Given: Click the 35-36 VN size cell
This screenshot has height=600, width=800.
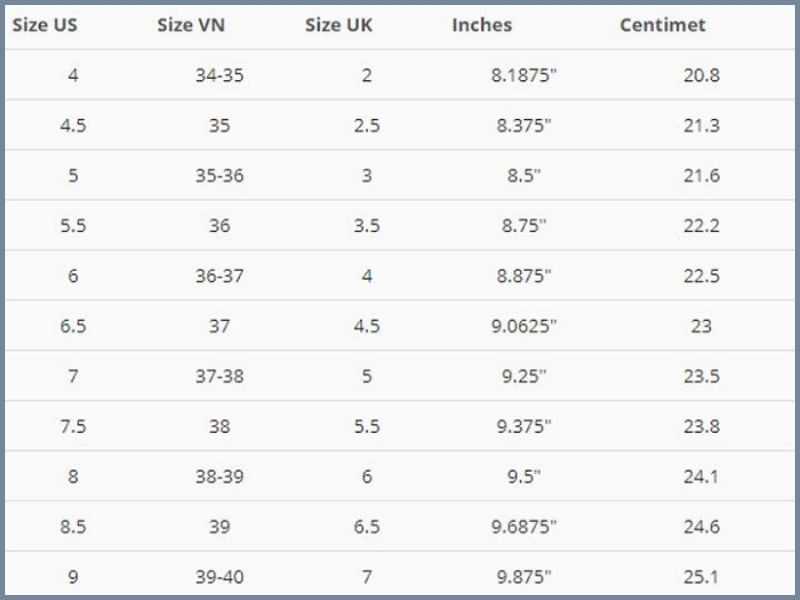Looking at the screenshot, I should [x=219, y=176].
